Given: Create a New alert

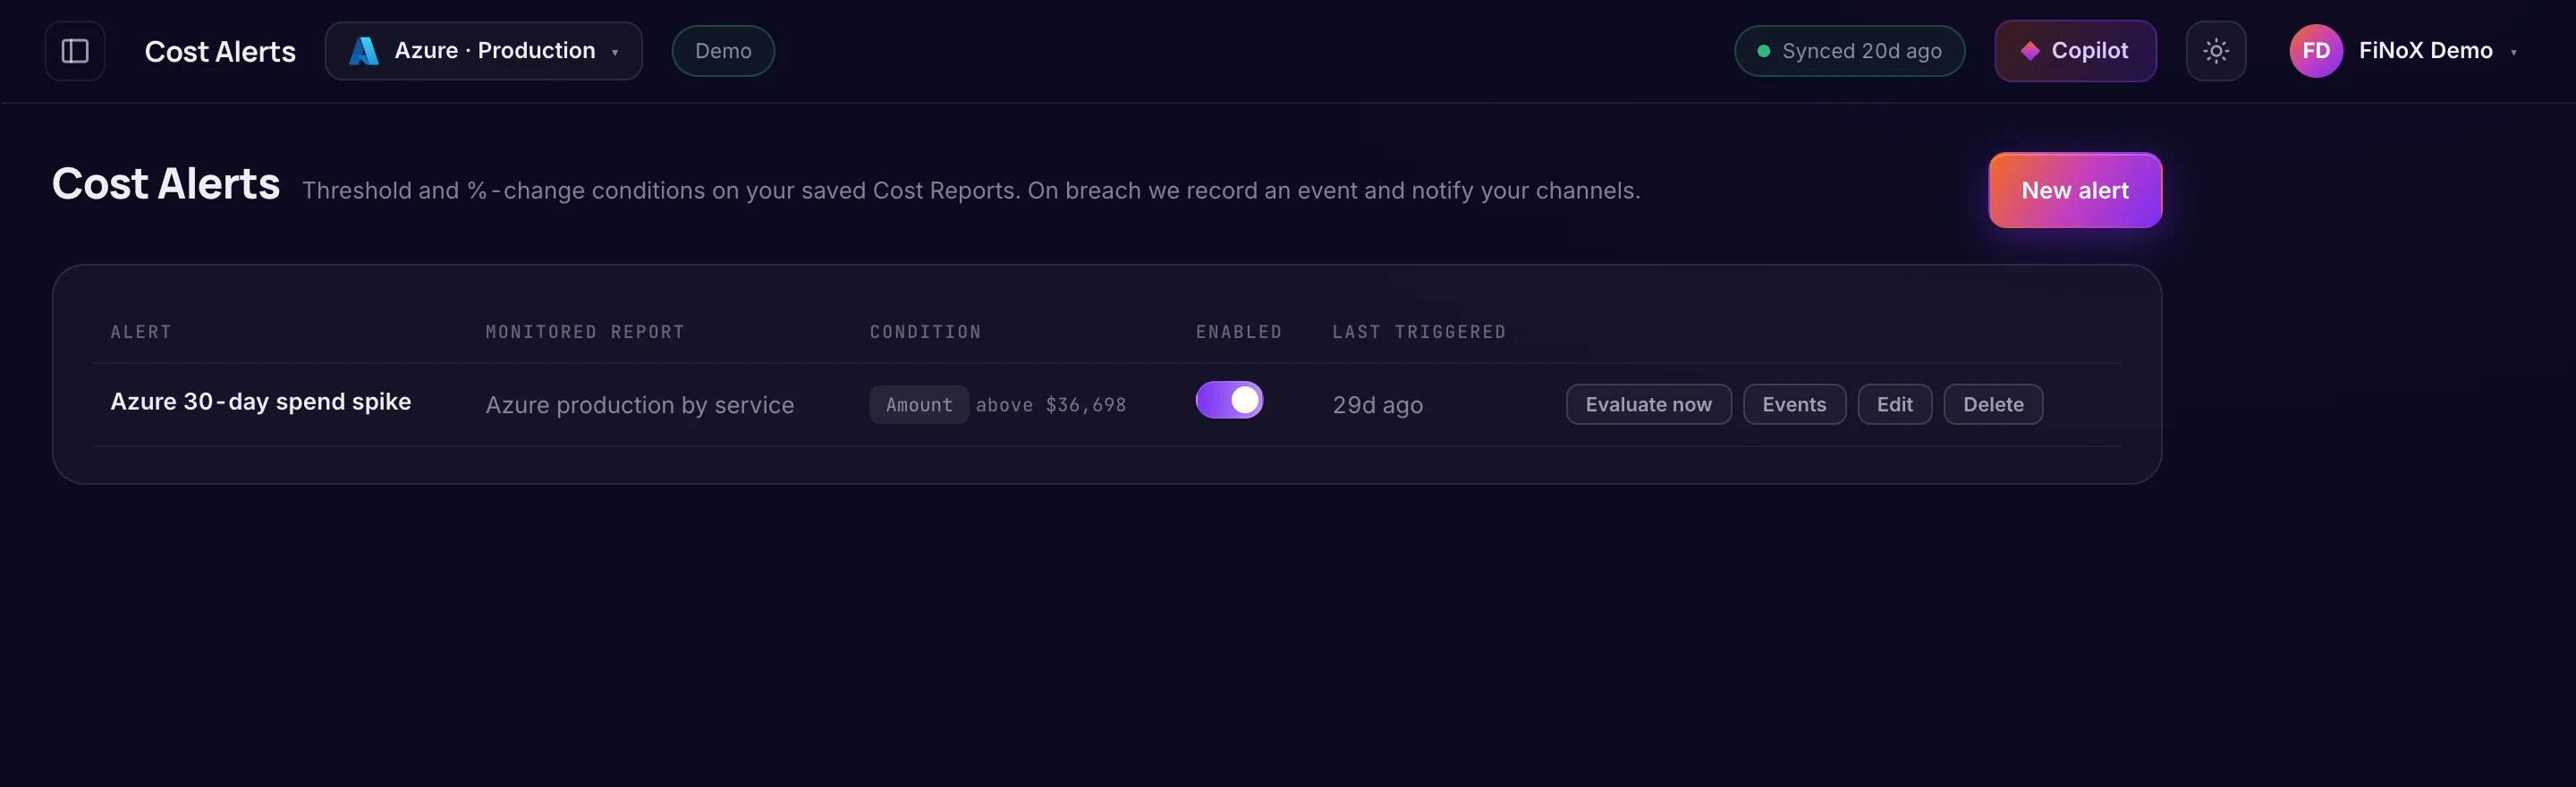Looking at the screenshot, I should click(2075, 190).
